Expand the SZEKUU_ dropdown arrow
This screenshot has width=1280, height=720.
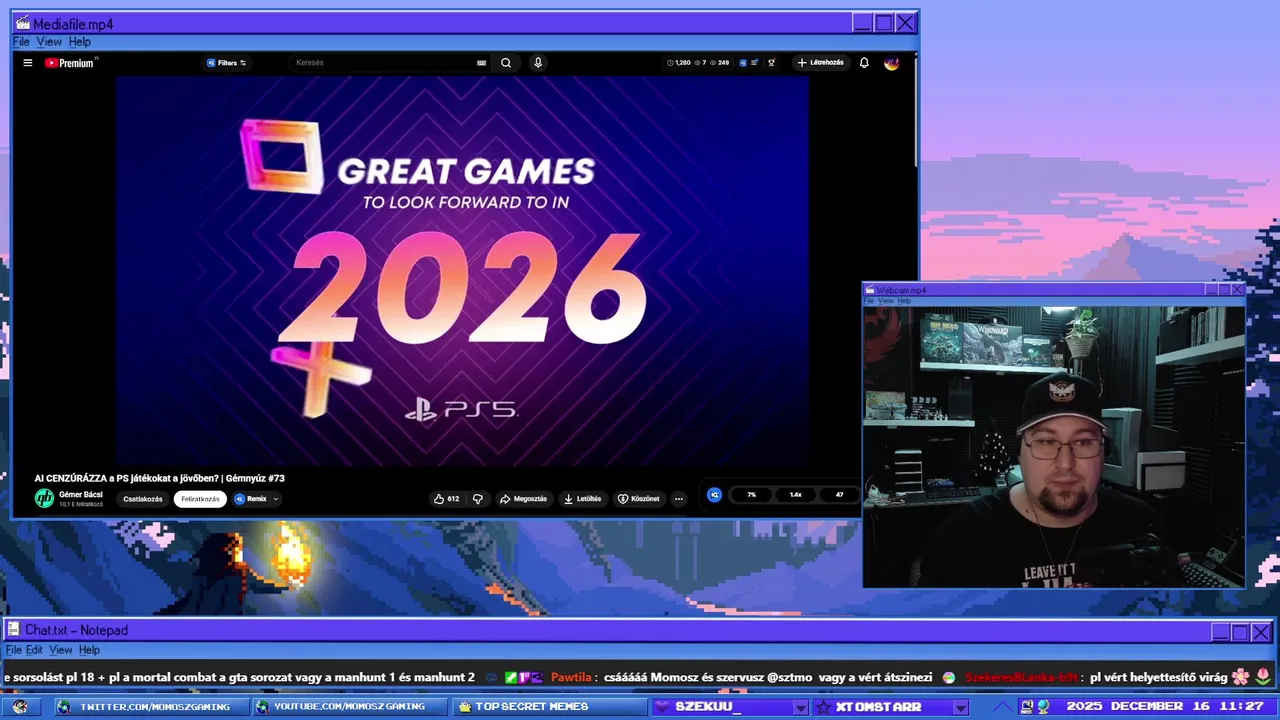(800, 707)
